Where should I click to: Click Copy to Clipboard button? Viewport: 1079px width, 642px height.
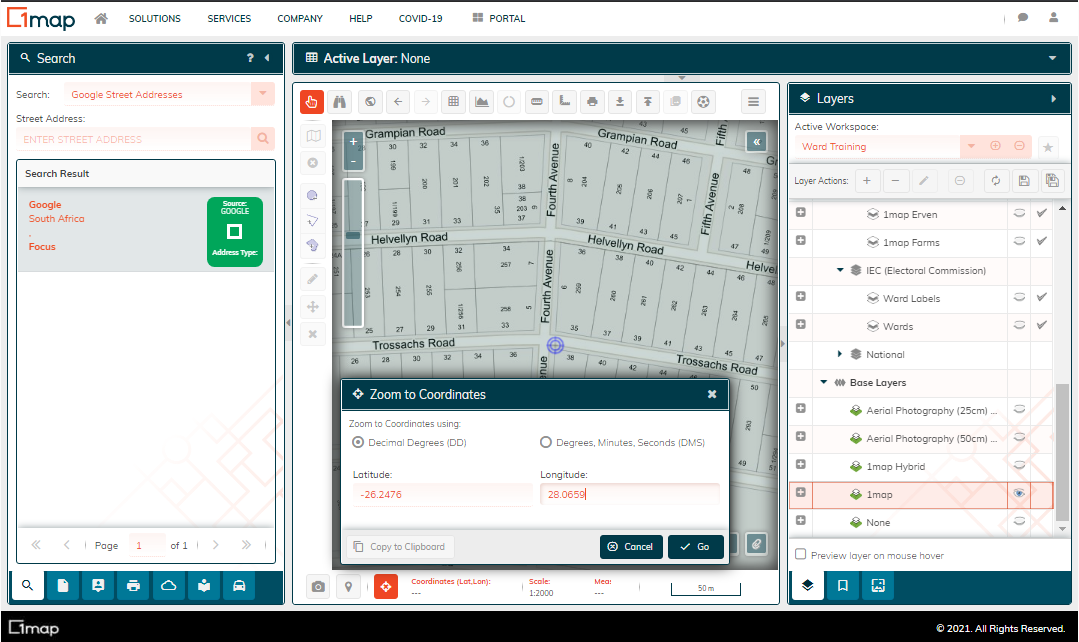tap(400, 547)
